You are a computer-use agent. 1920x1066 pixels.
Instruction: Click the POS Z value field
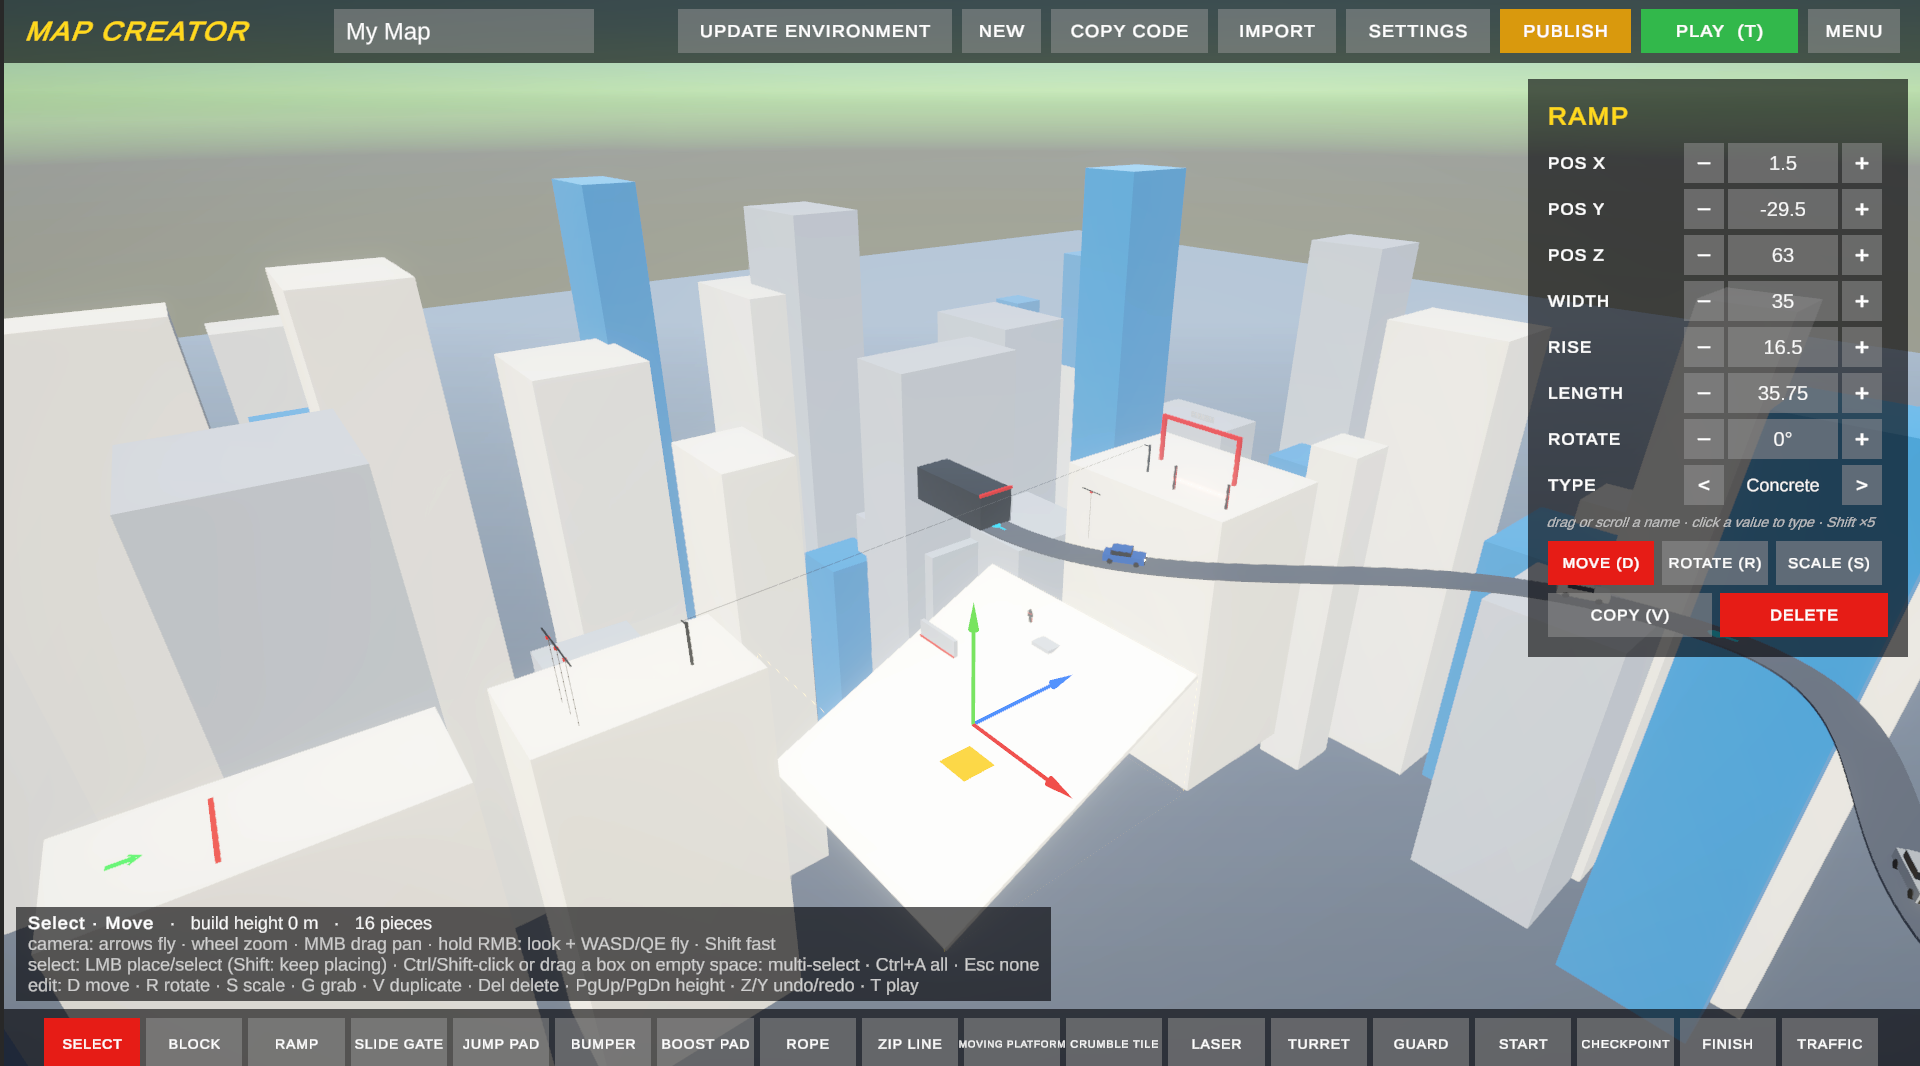1782,255
